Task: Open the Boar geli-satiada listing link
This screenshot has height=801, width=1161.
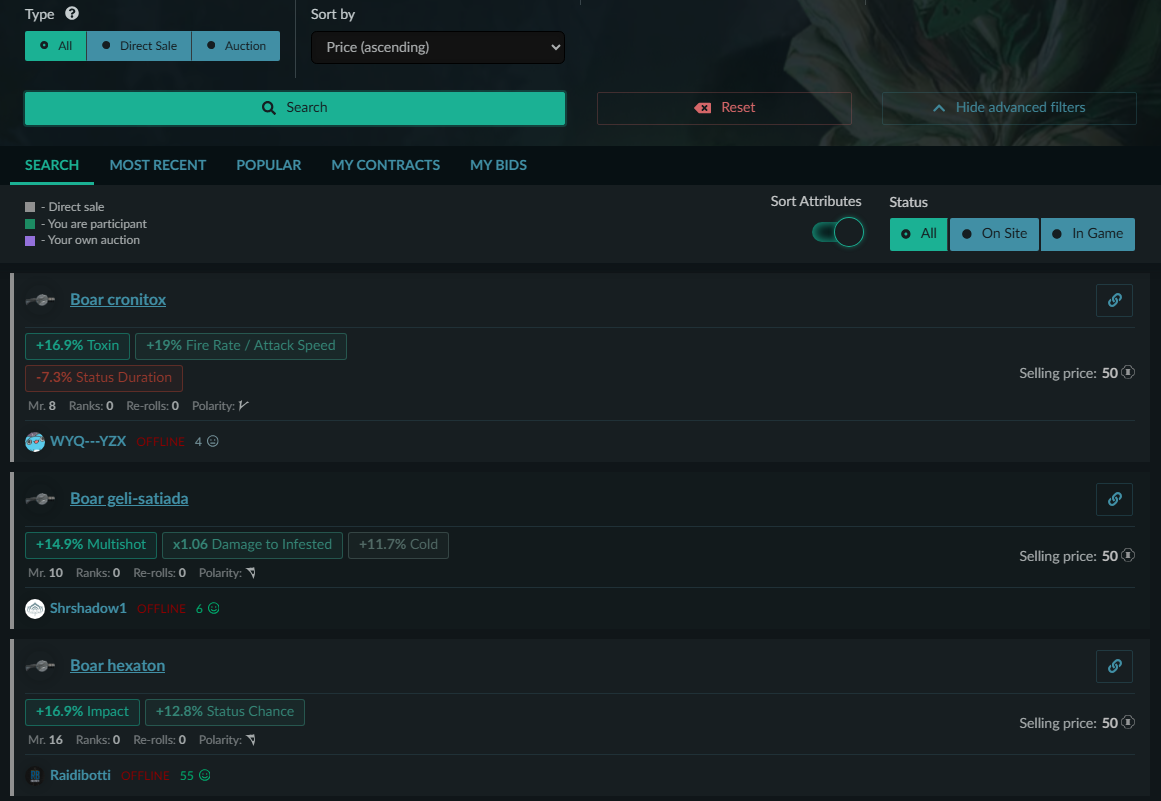Action: click(x=129, y=498)
